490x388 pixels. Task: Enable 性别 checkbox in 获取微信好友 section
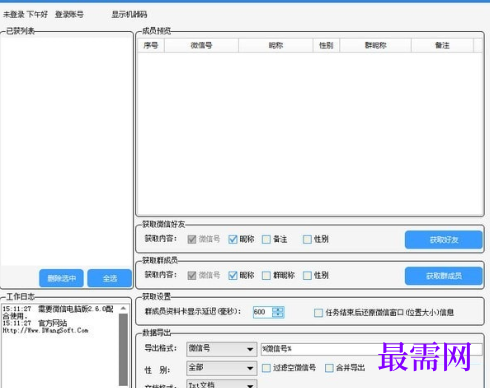coord(307,239)
